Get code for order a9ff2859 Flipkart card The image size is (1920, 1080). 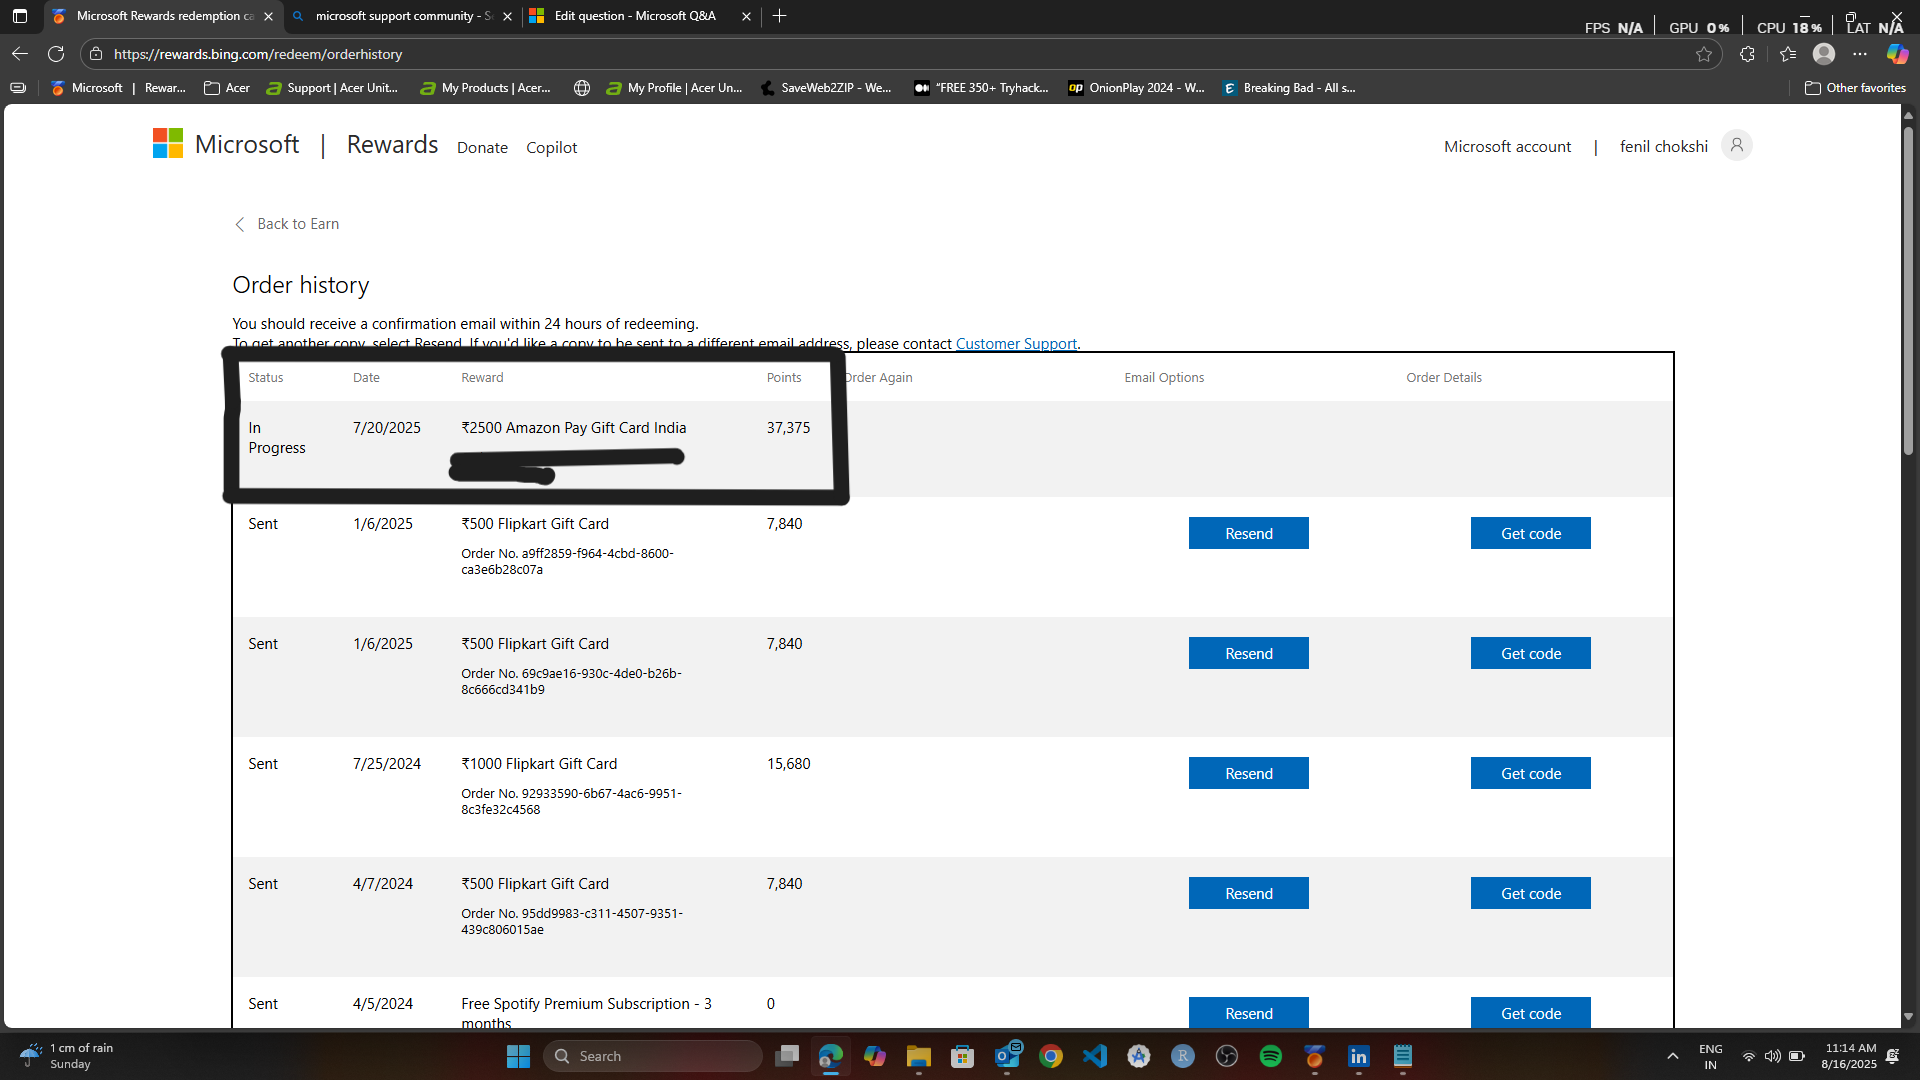1531,533
